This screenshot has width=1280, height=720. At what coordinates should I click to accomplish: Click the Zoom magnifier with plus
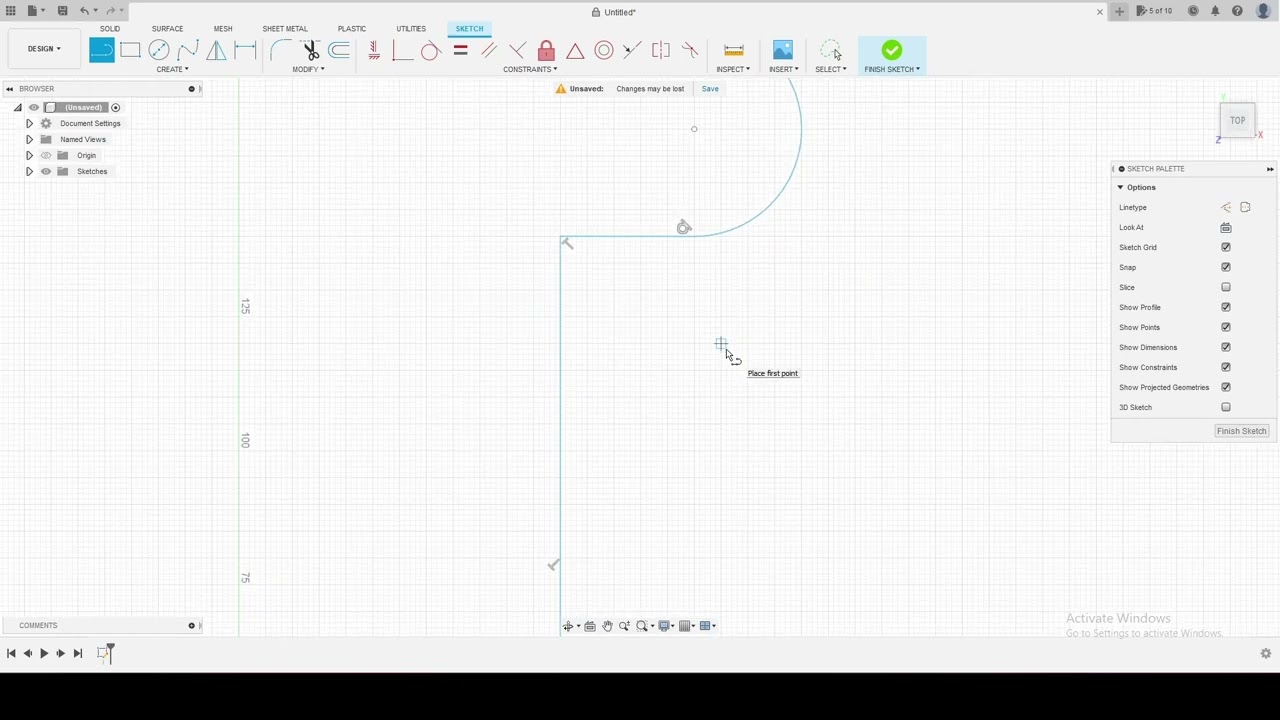click(x=624, y=626)
